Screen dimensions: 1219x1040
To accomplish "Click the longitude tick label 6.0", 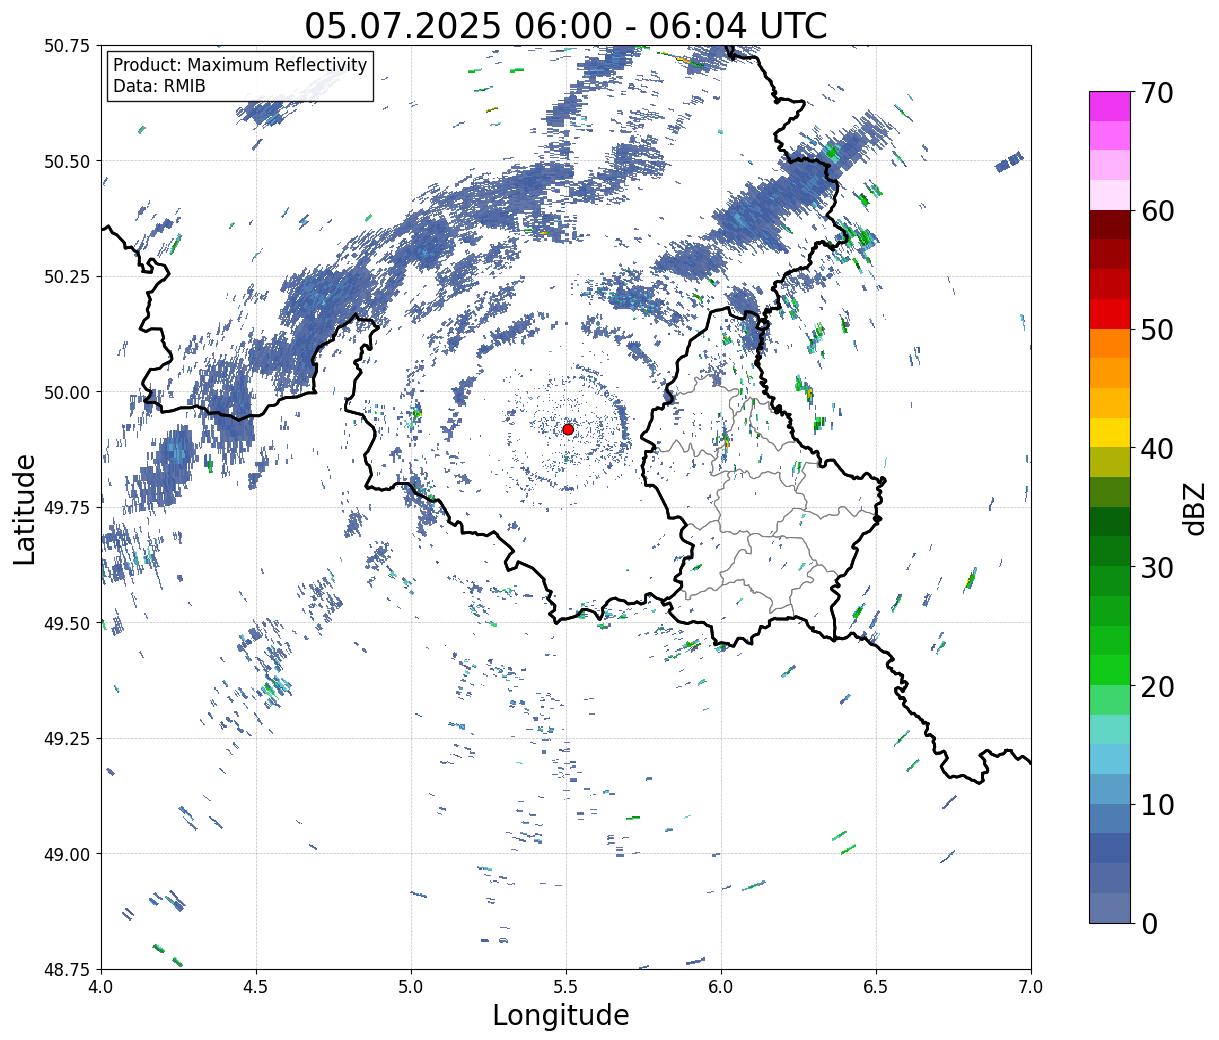I will click(721, 986).
